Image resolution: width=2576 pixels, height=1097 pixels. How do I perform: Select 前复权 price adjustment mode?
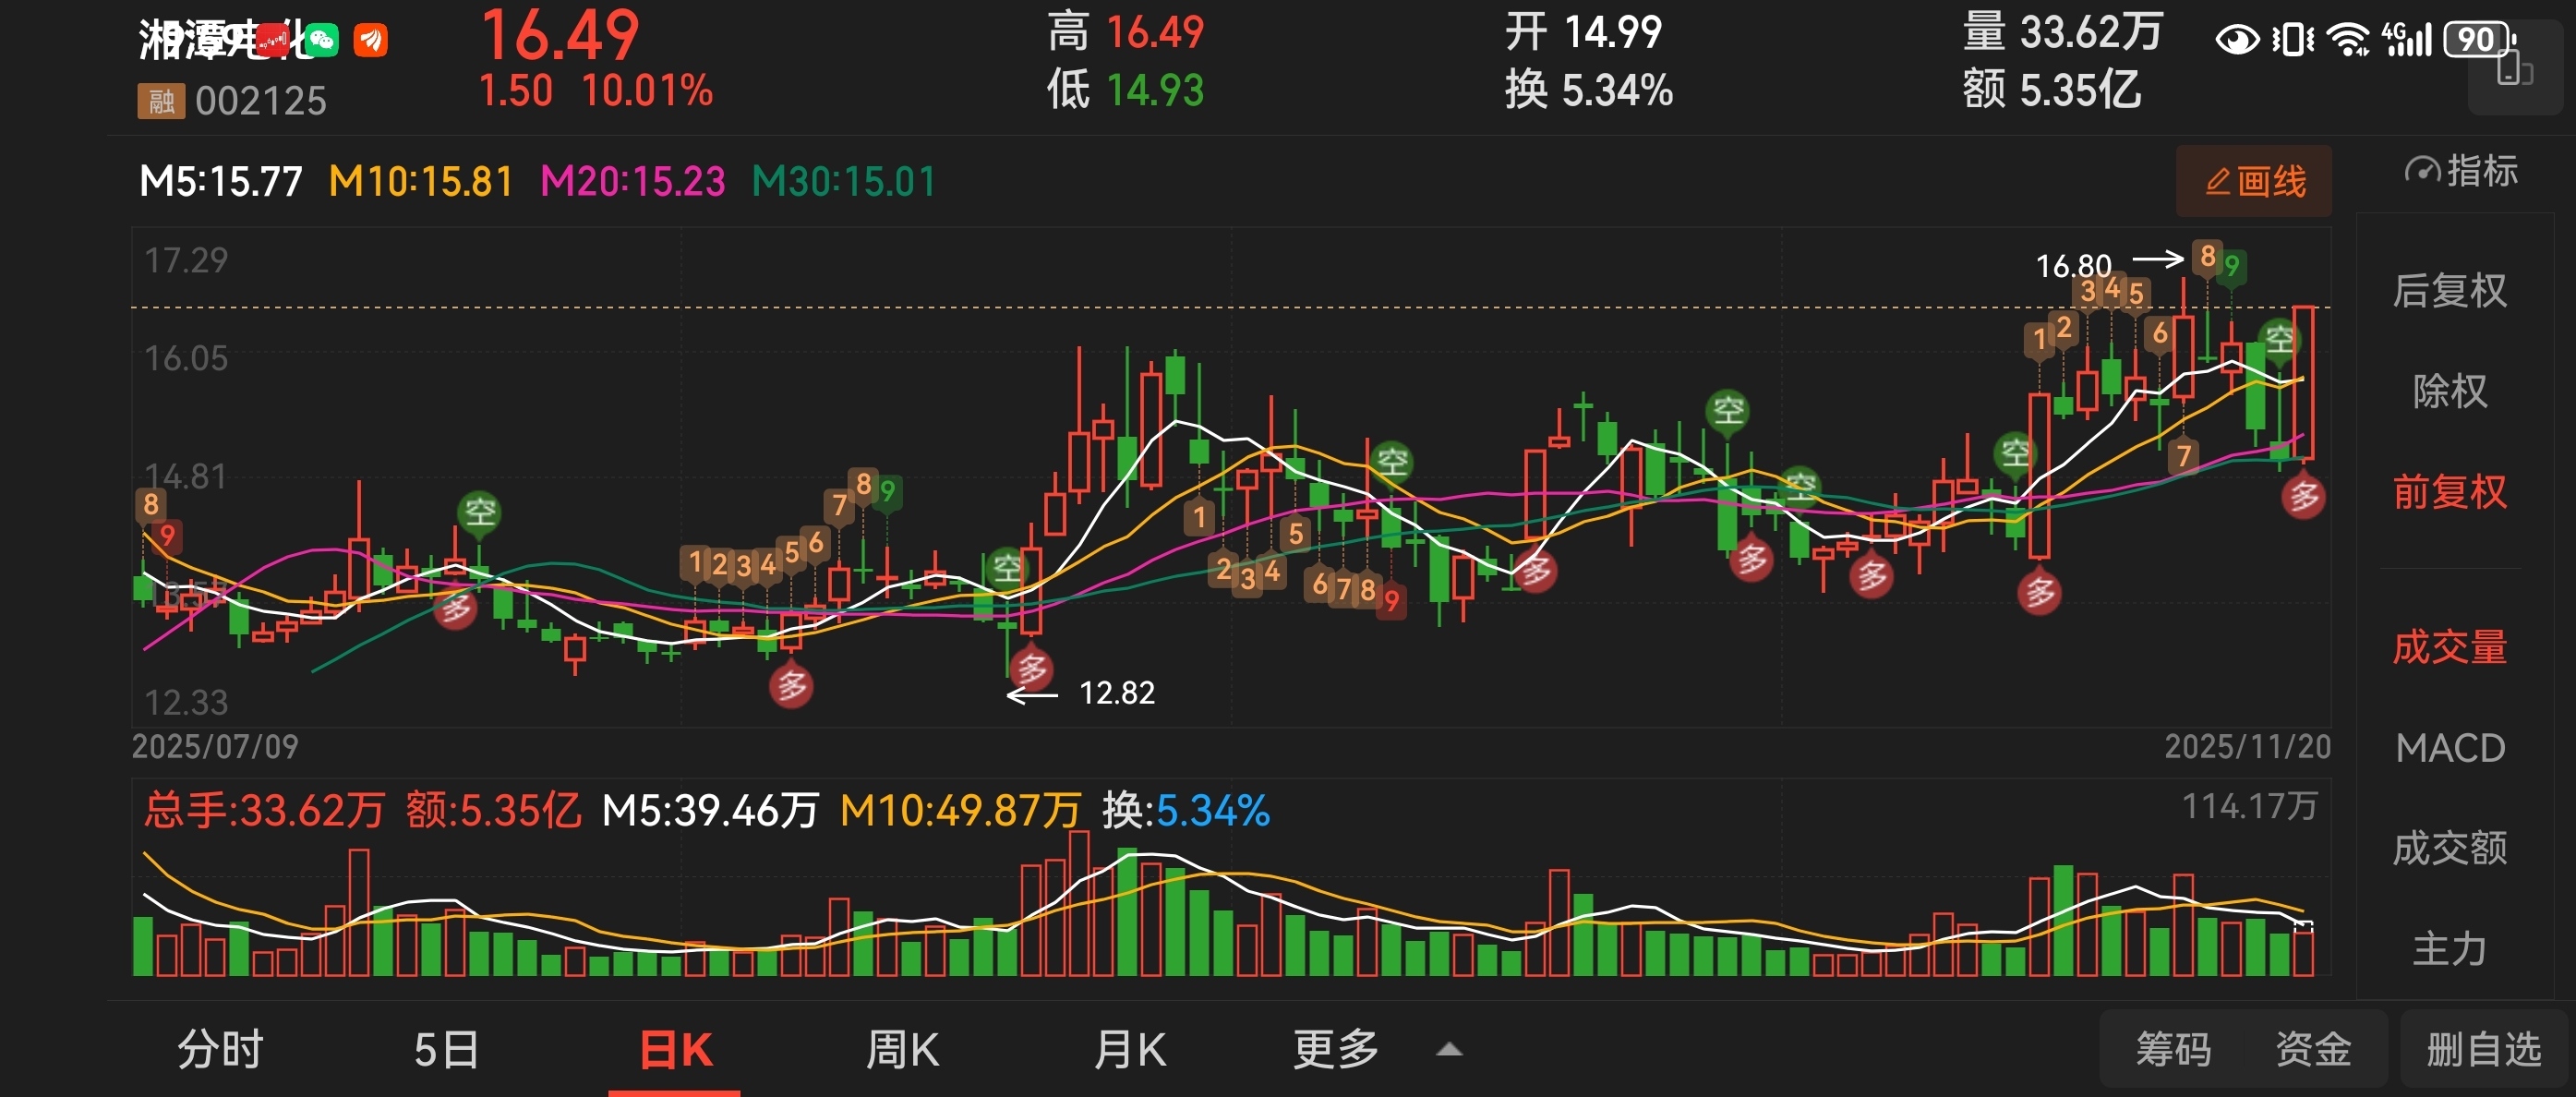coord(2449,492)
